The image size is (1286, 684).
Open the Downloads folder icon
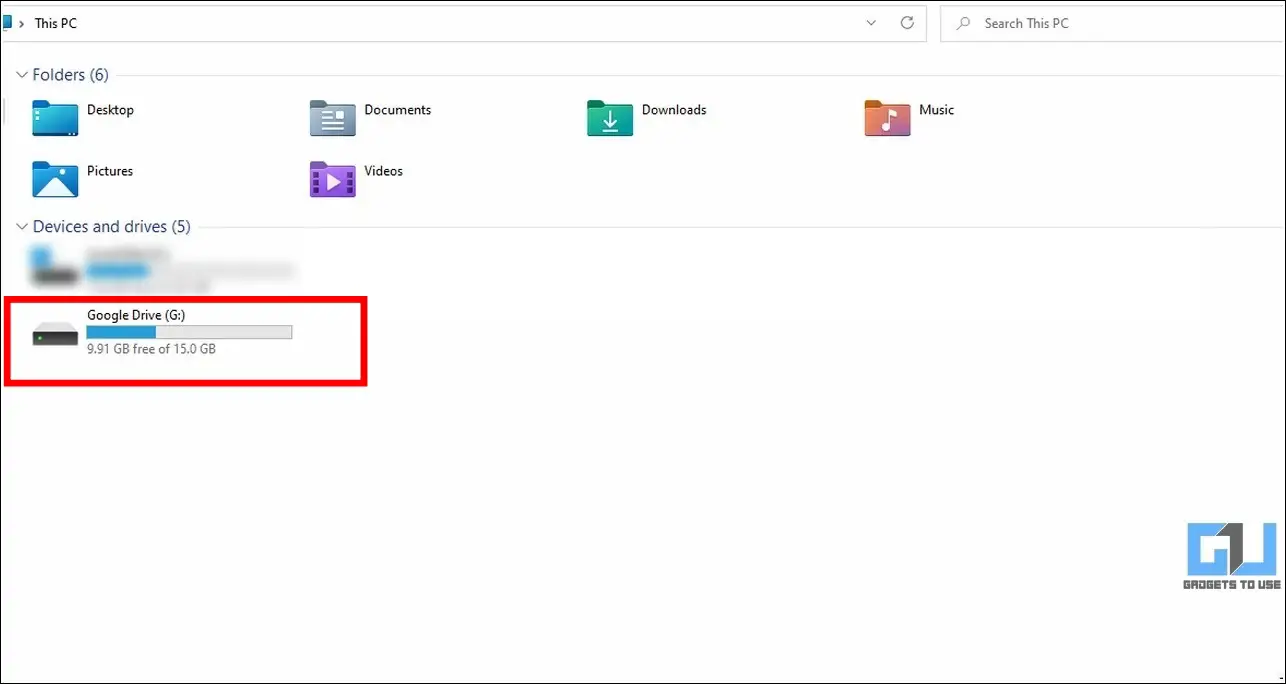click(x=610, y=118)
